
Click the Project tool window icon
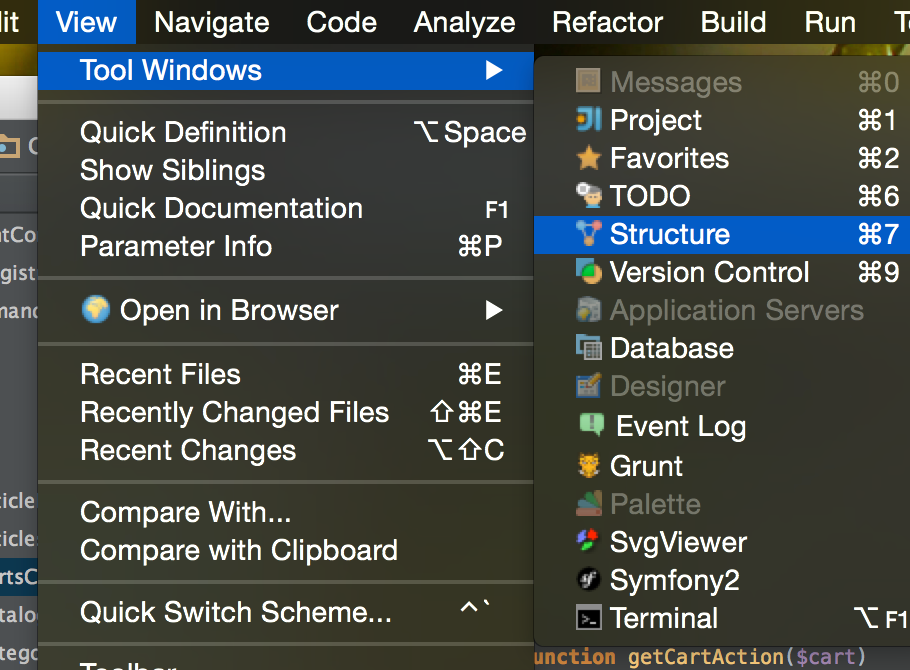[588, 120]
